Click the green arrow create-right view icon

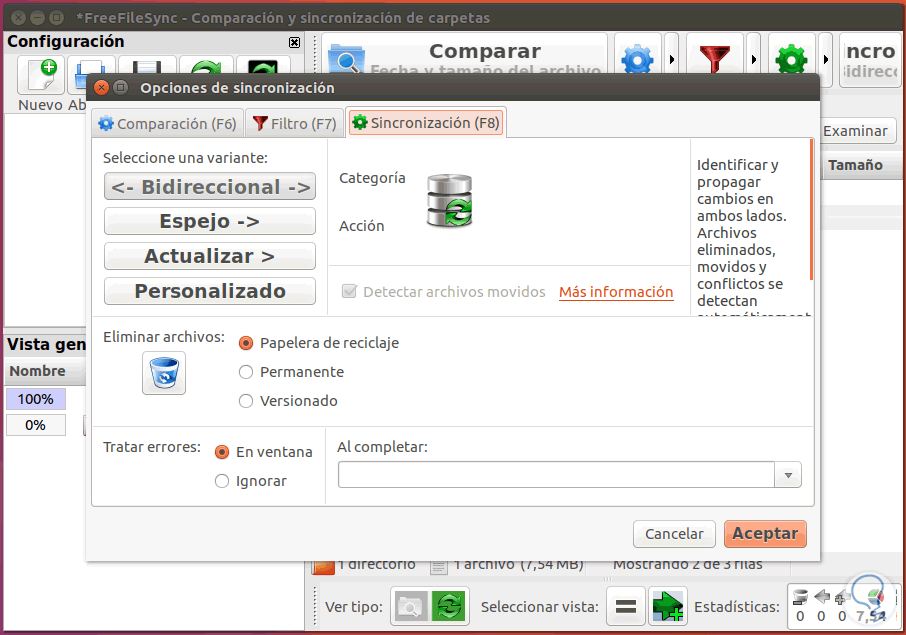(x=668, y=607)
